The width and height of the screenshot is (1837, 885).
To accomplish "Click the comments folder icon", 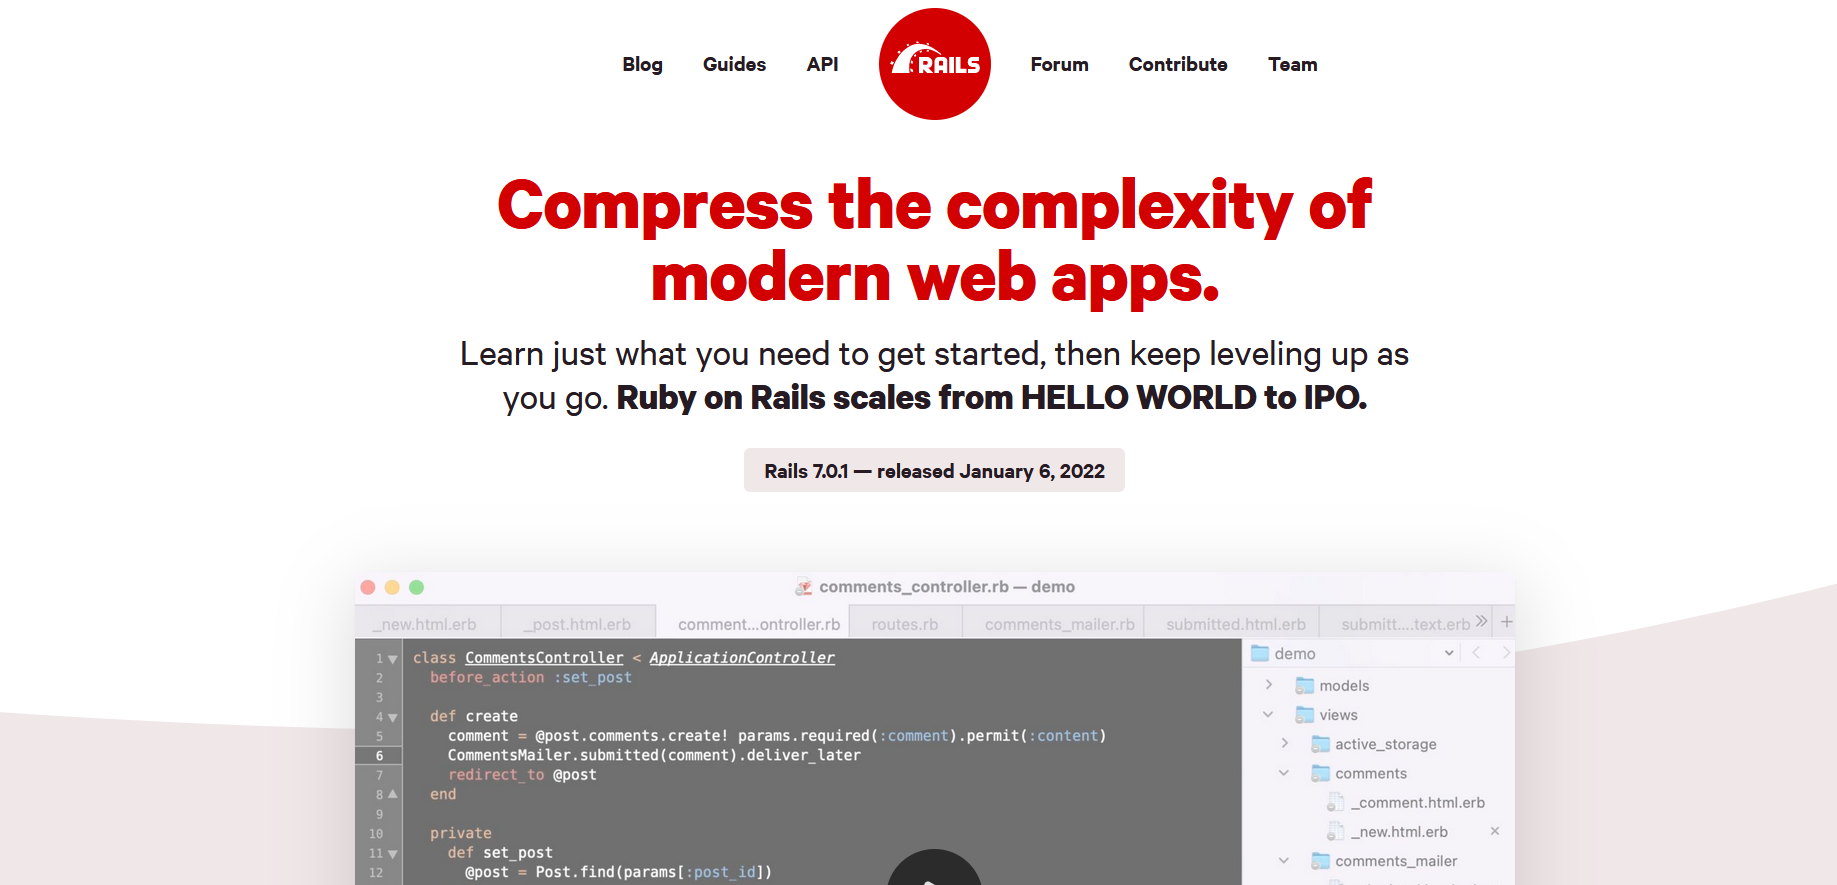I will click(x=1320, y=773).
